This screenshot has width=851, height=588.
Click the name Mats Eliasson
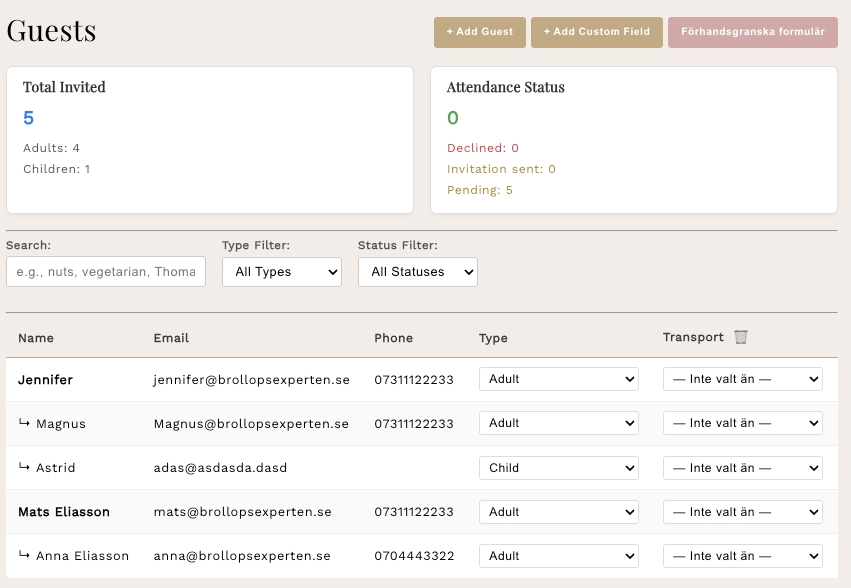[x=63, y=512]
